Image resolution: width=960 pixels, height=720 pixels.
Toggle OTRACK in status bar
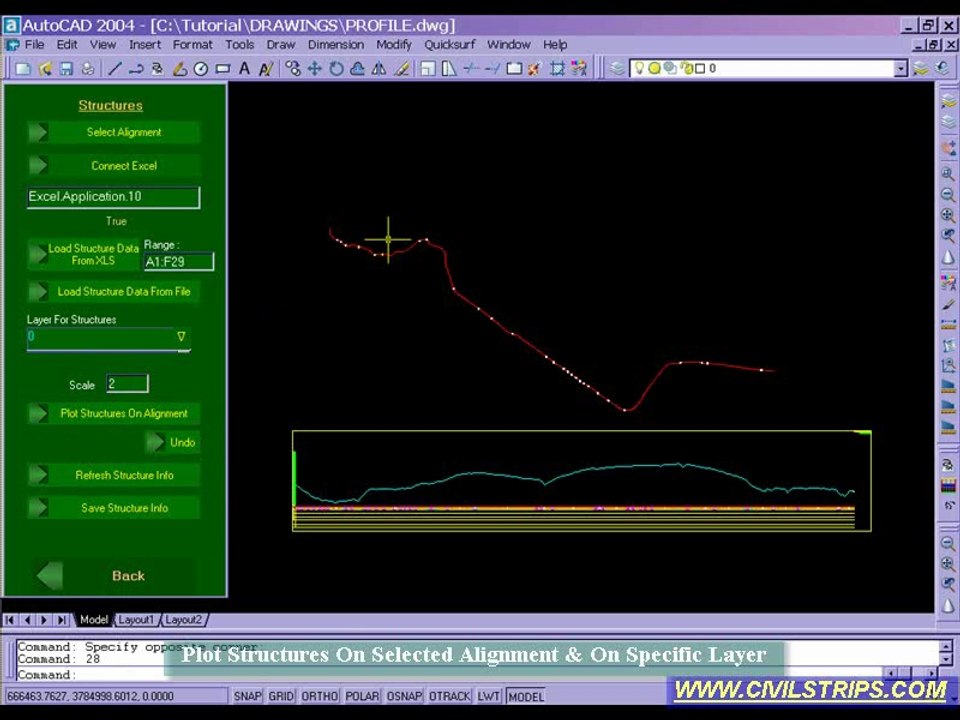pos(449,696)
